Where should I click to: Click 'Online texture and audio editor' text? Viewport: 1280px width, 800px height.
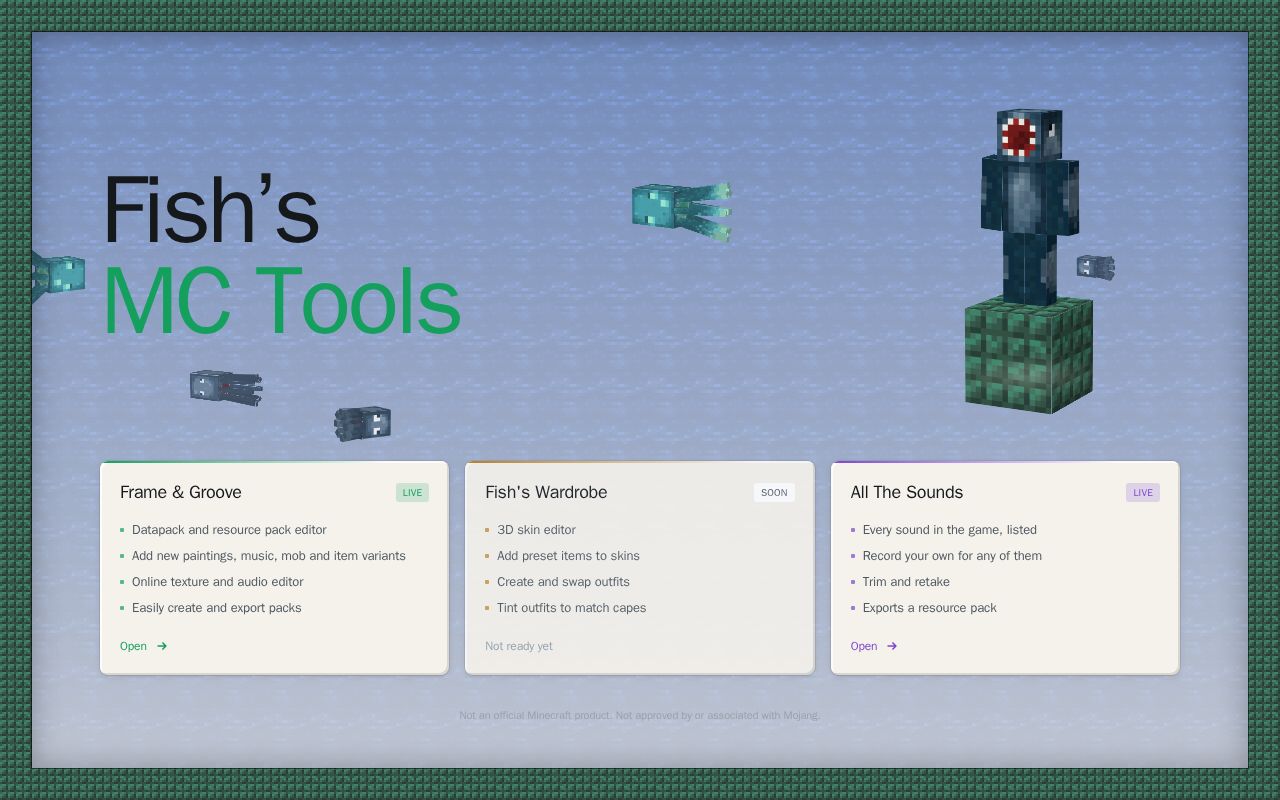point(218,582)
